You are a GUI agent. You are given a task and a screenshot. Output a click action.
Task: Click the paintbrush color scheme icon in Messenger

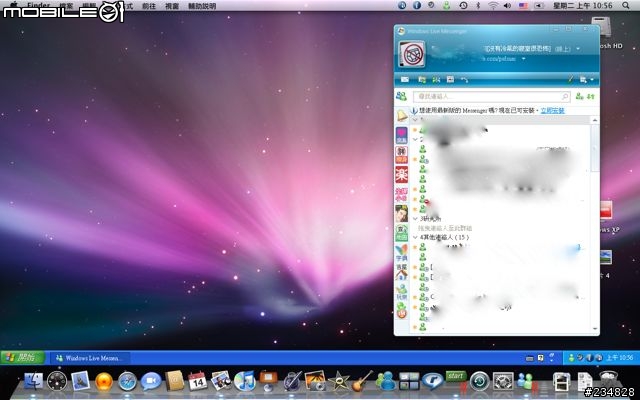point(570,80)
